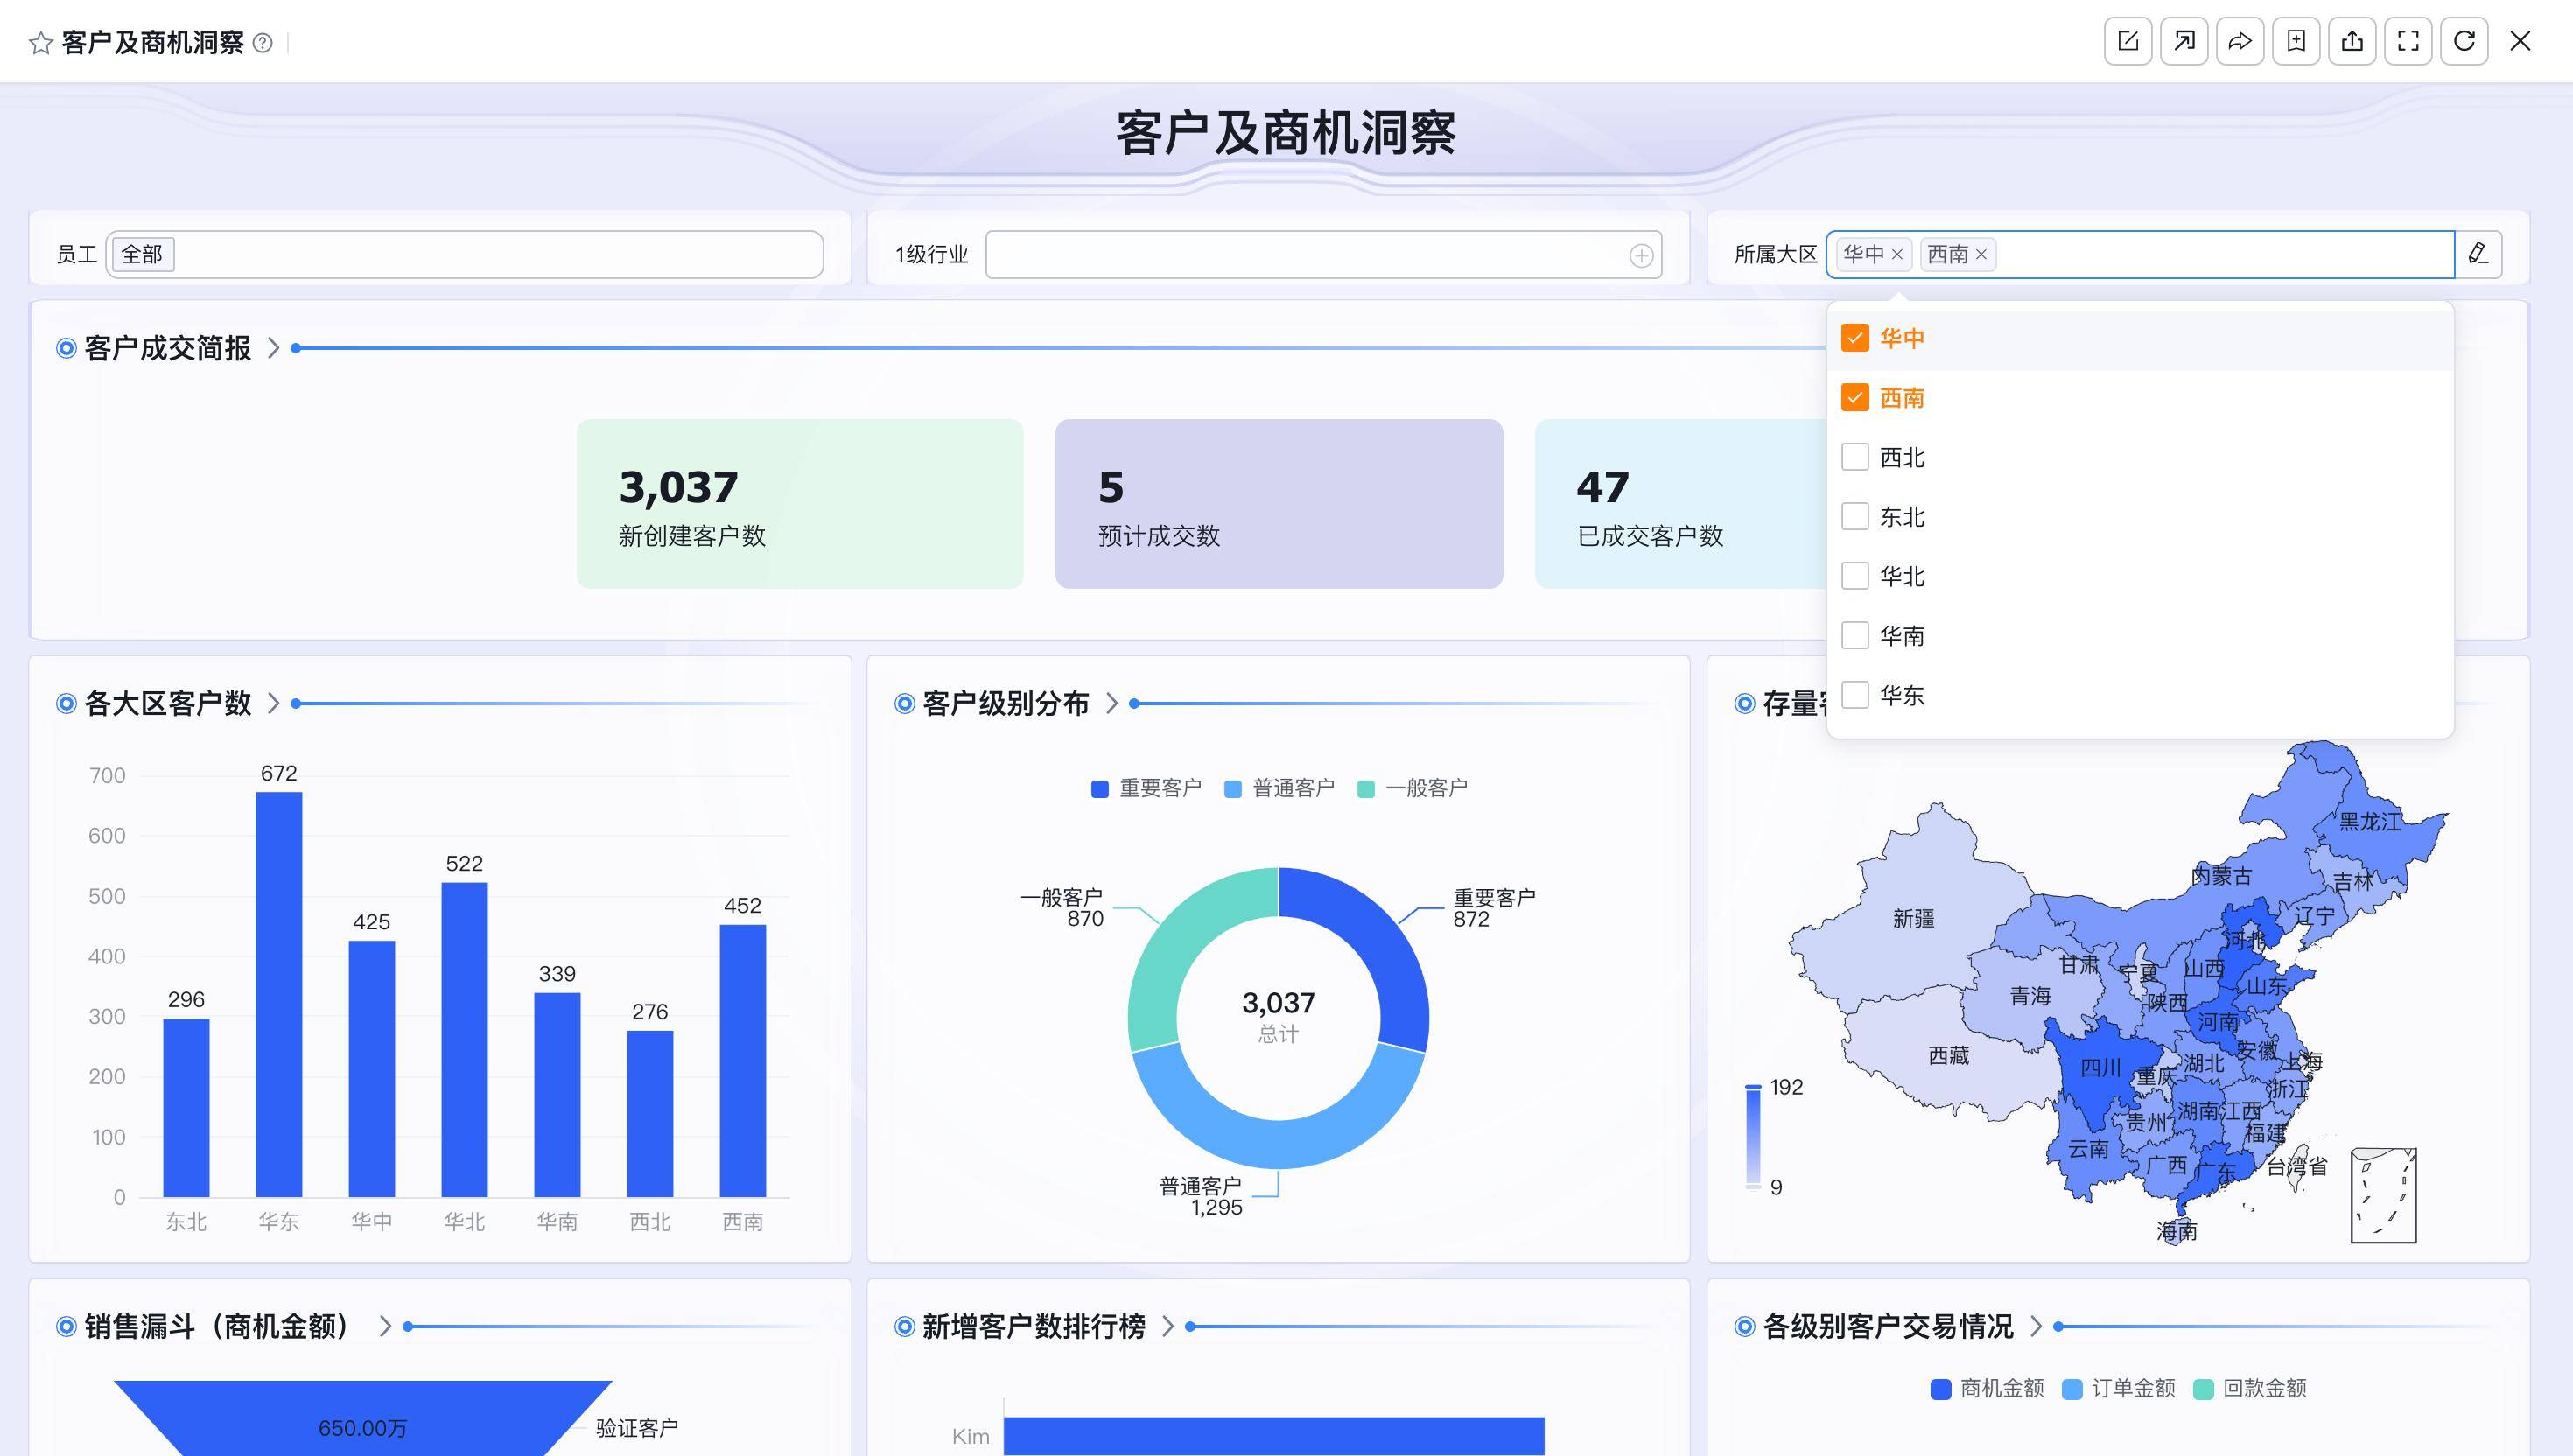Click the edit dashboard pencil icon
The image size is (2573, 1456).
point(2128,41)
